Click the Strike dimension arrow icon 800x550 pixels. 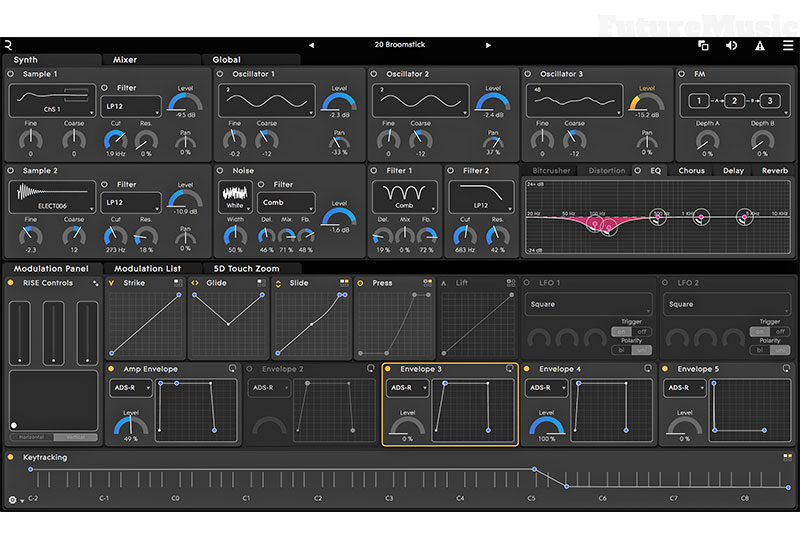tap(111, 283)
